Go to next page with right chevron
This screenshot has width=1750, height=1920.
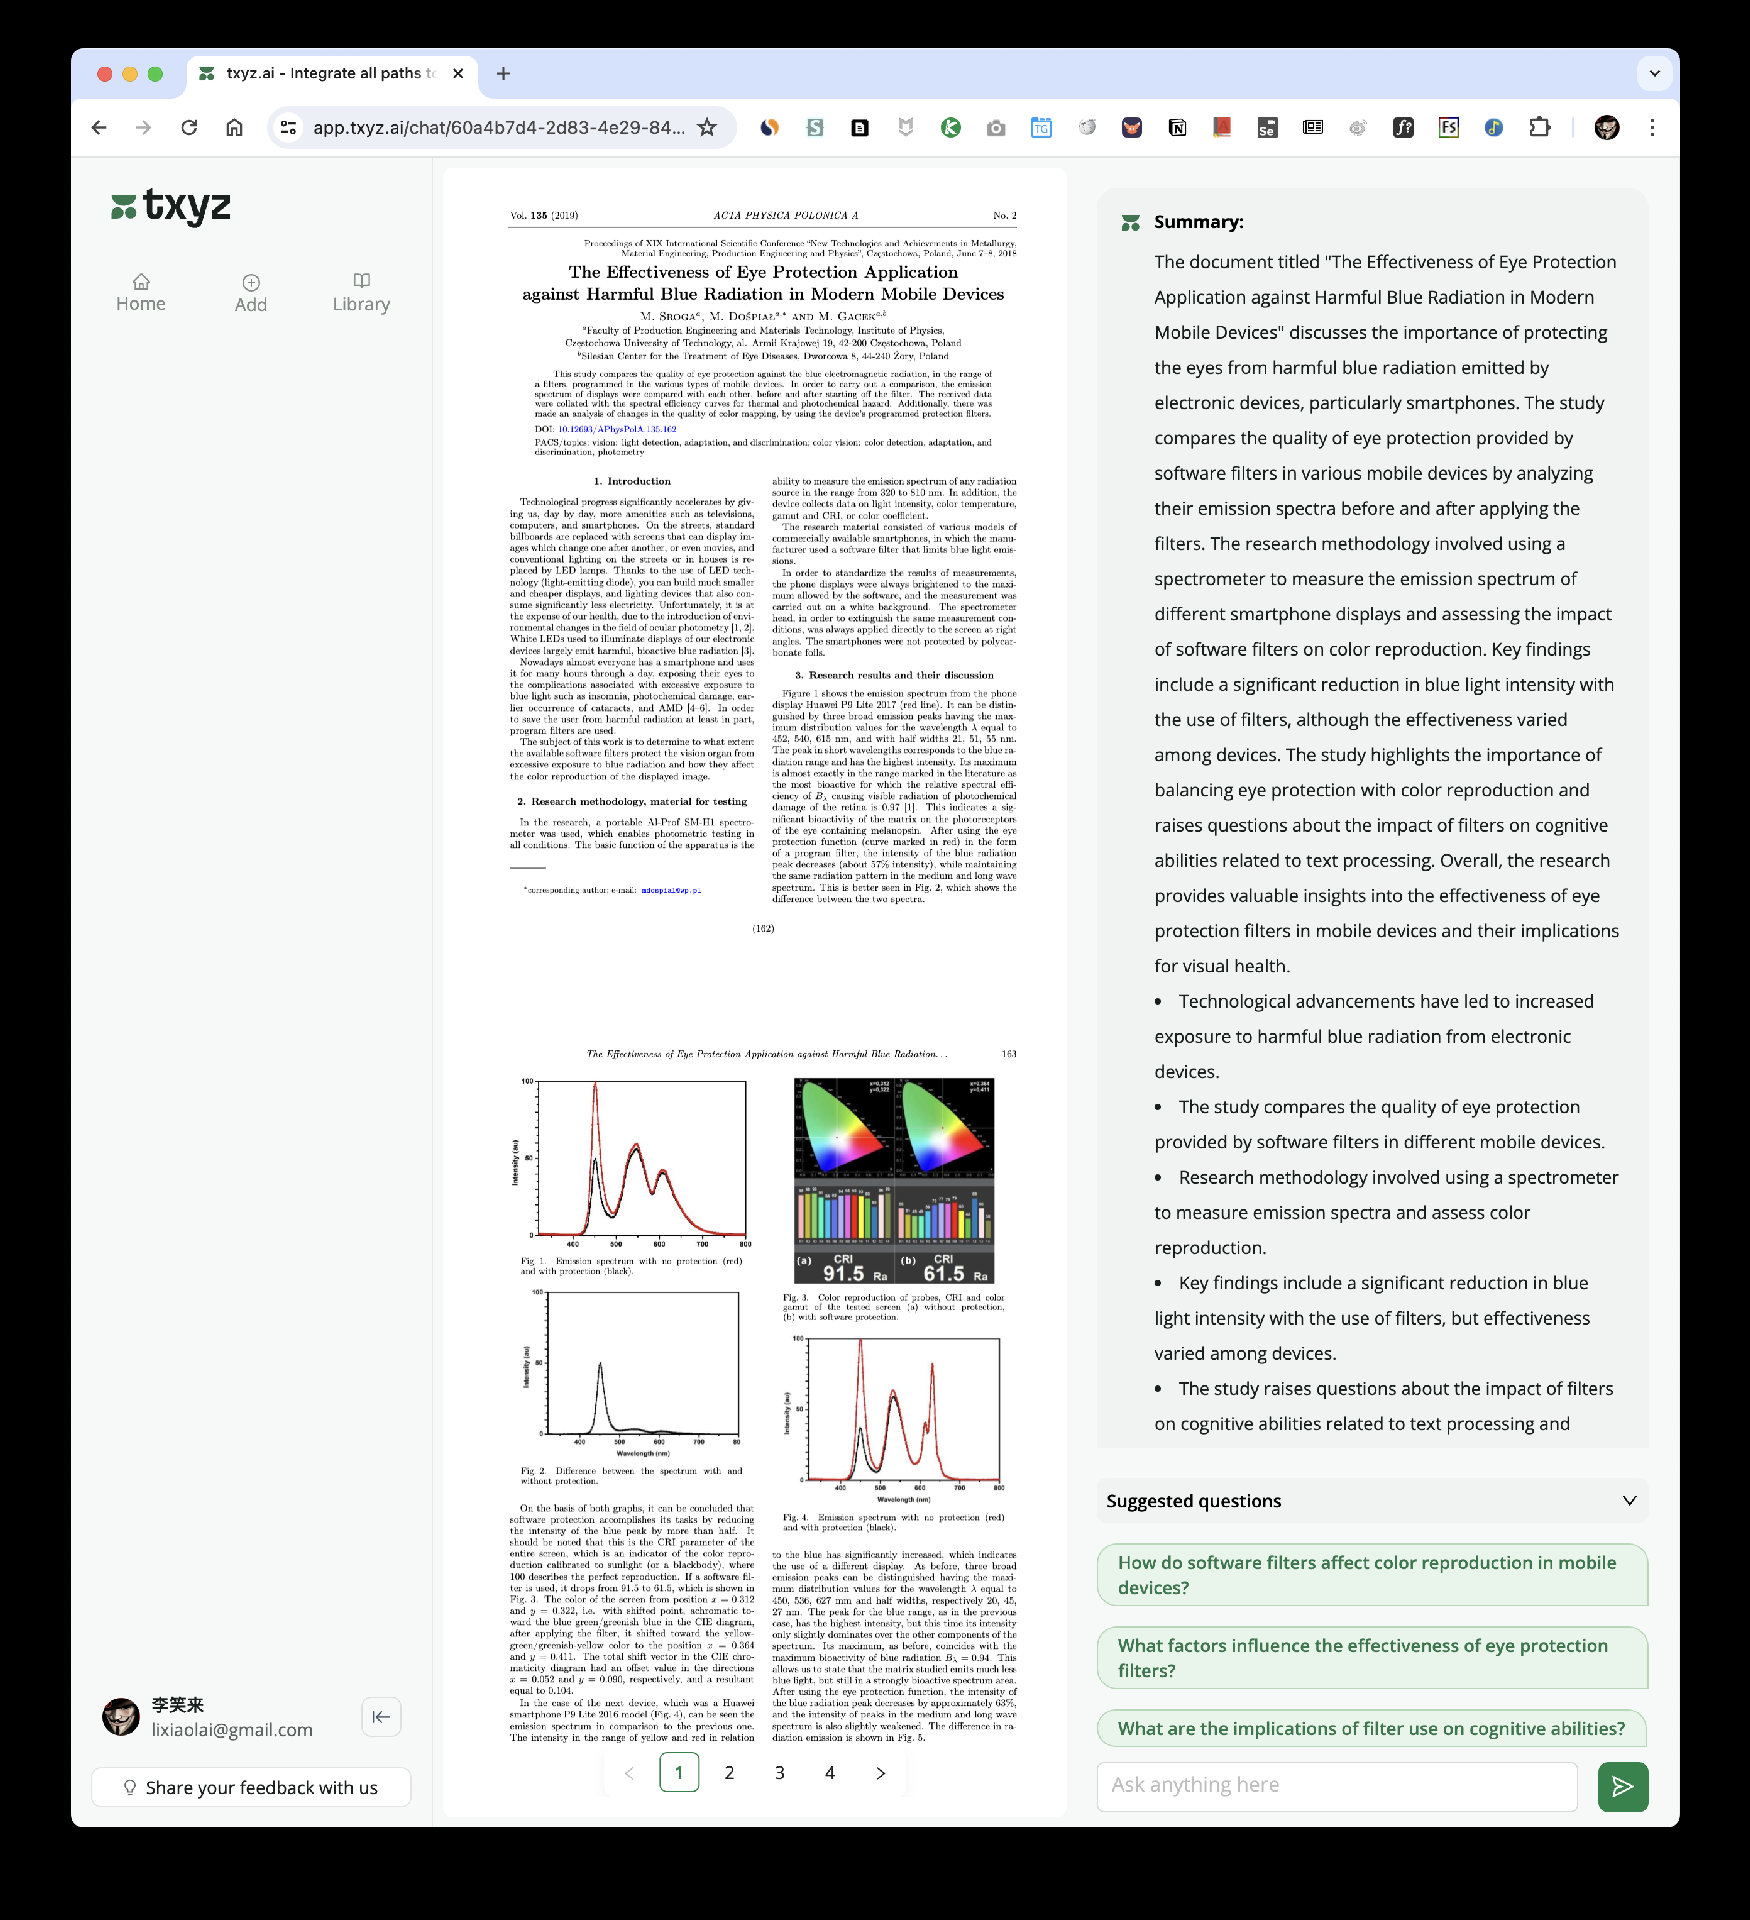pos(880,1773)
